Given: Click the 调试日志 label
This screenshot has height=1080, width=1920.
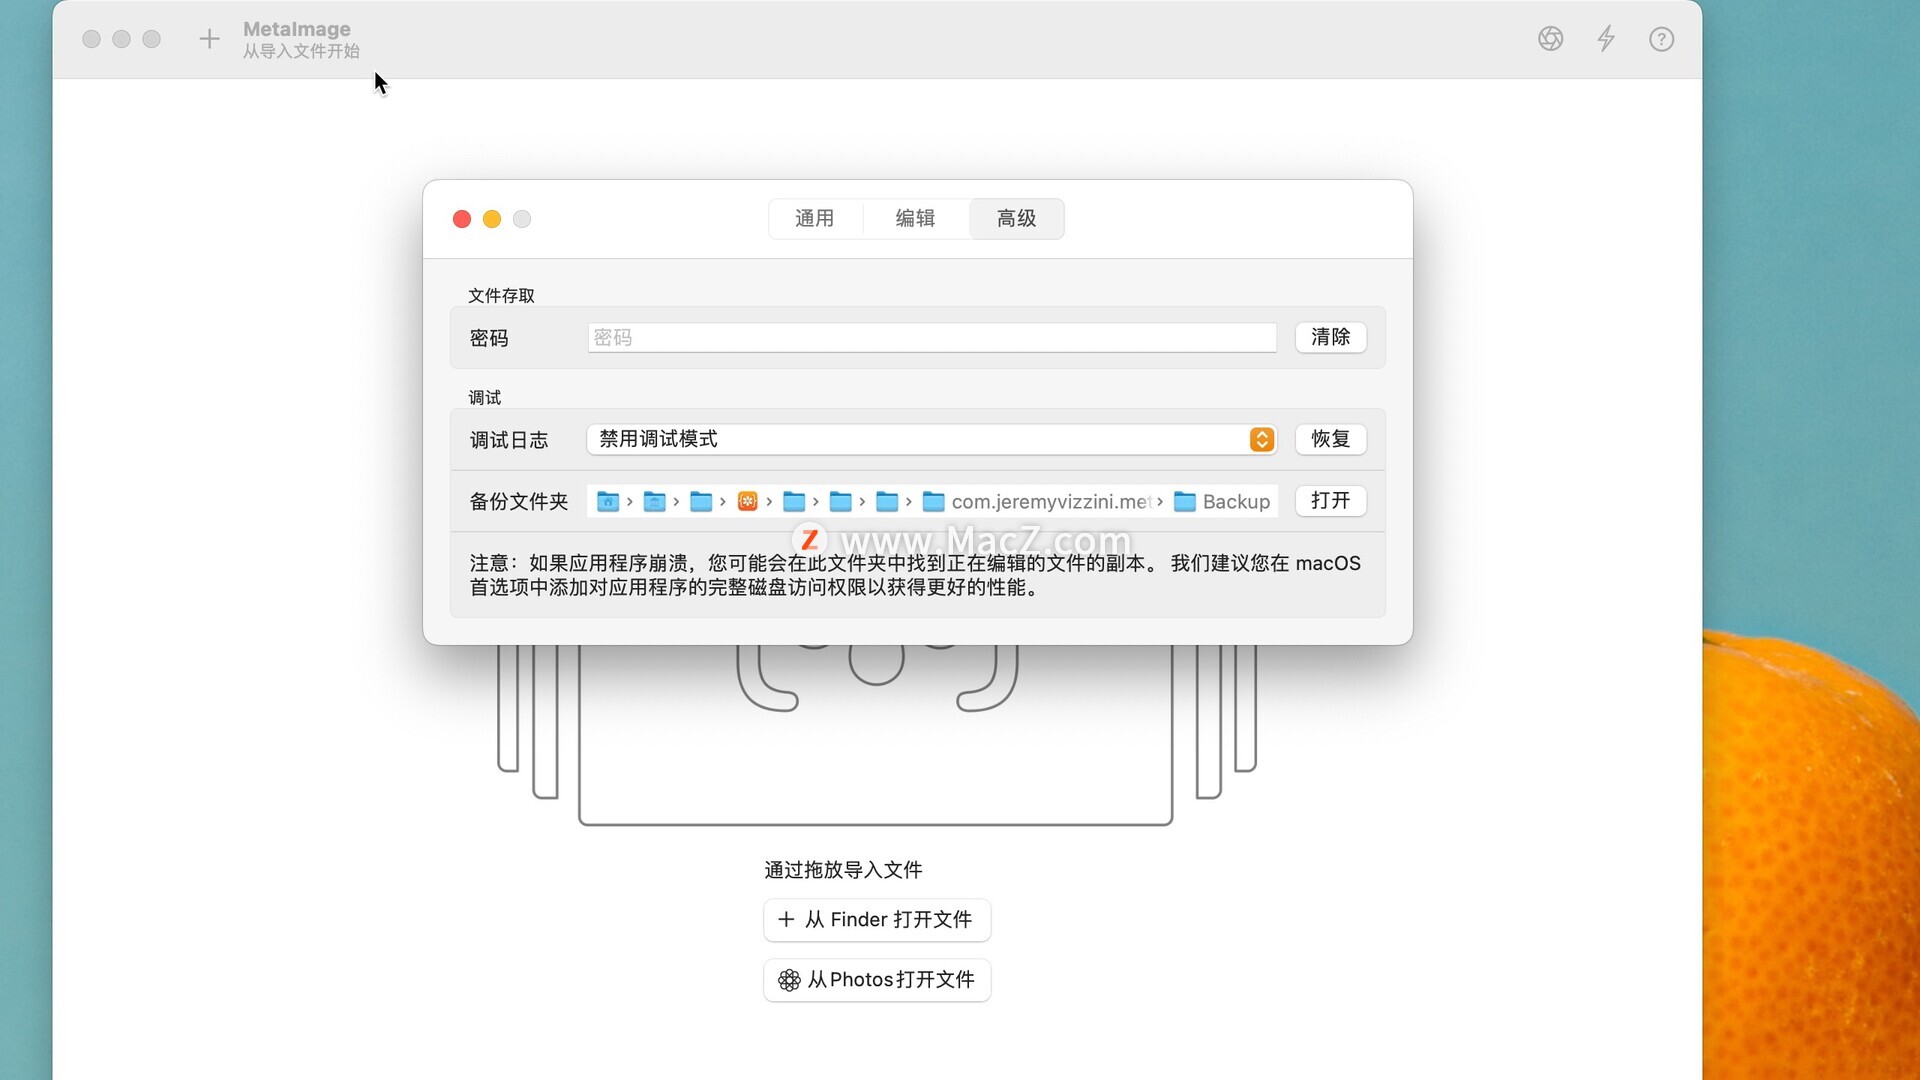Looking at the screenshot, I should point(509,440).
